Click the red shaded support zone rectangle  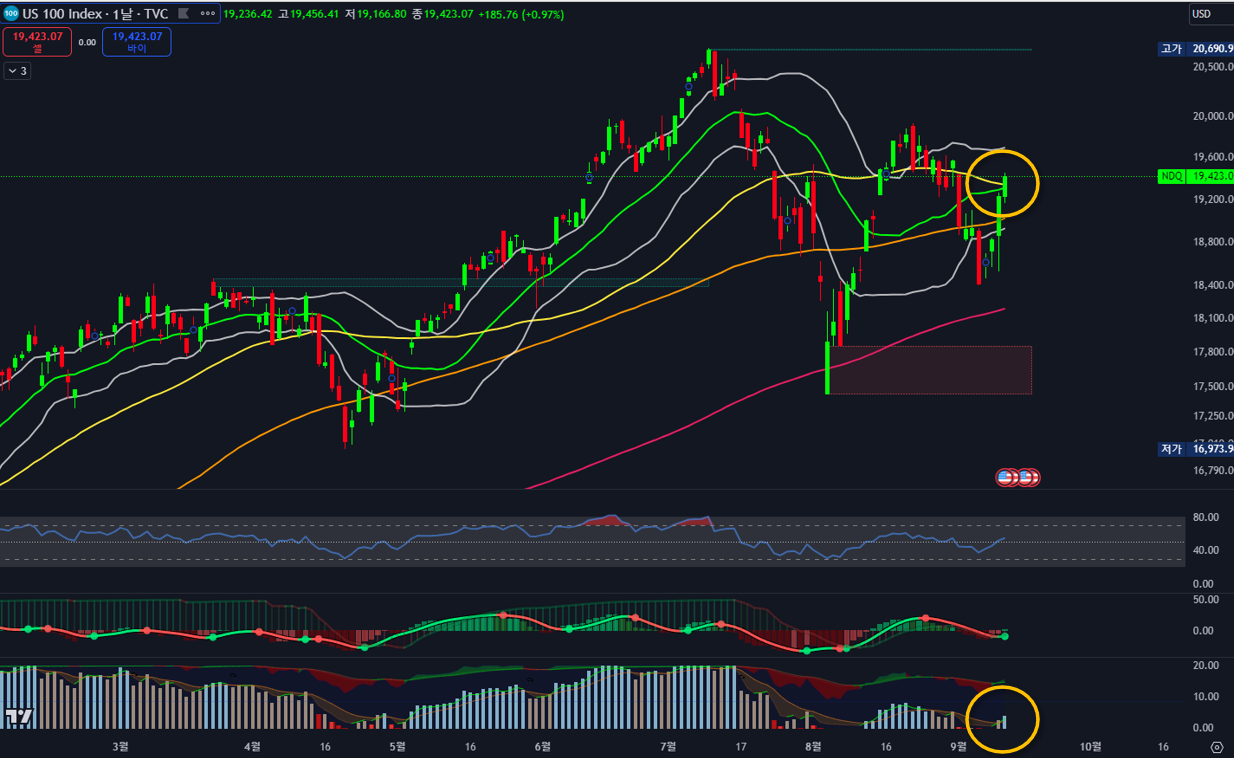(x=930, y=370)
